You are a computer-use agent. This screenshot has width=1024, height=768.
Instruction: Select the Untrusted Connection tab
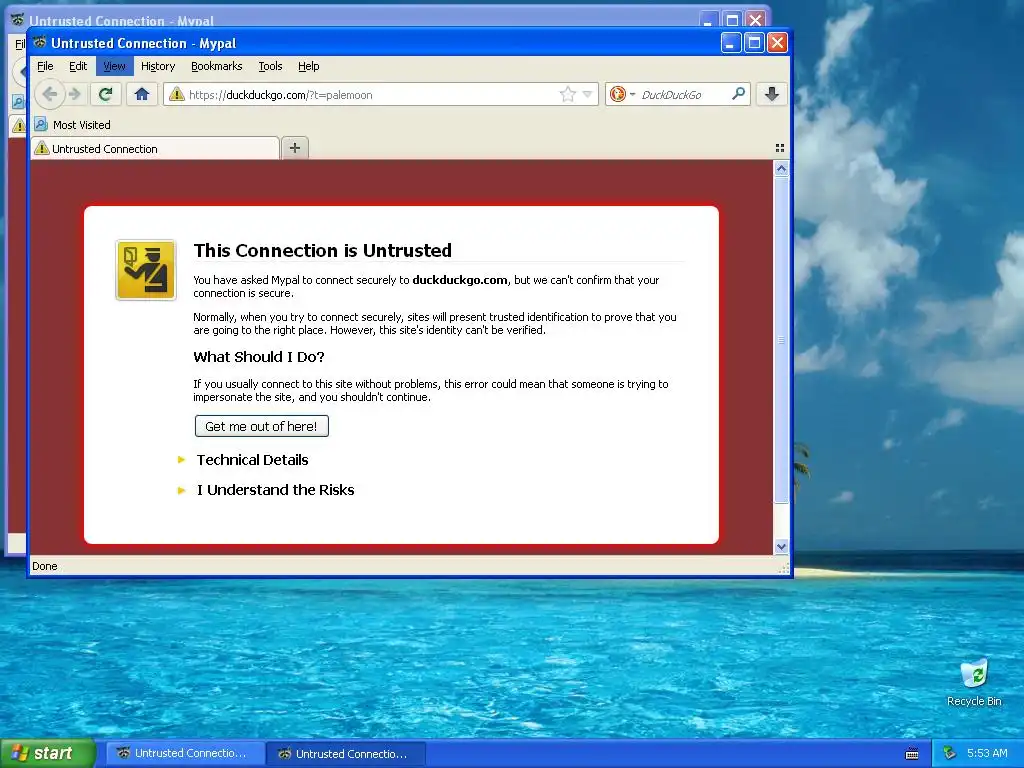155,149
